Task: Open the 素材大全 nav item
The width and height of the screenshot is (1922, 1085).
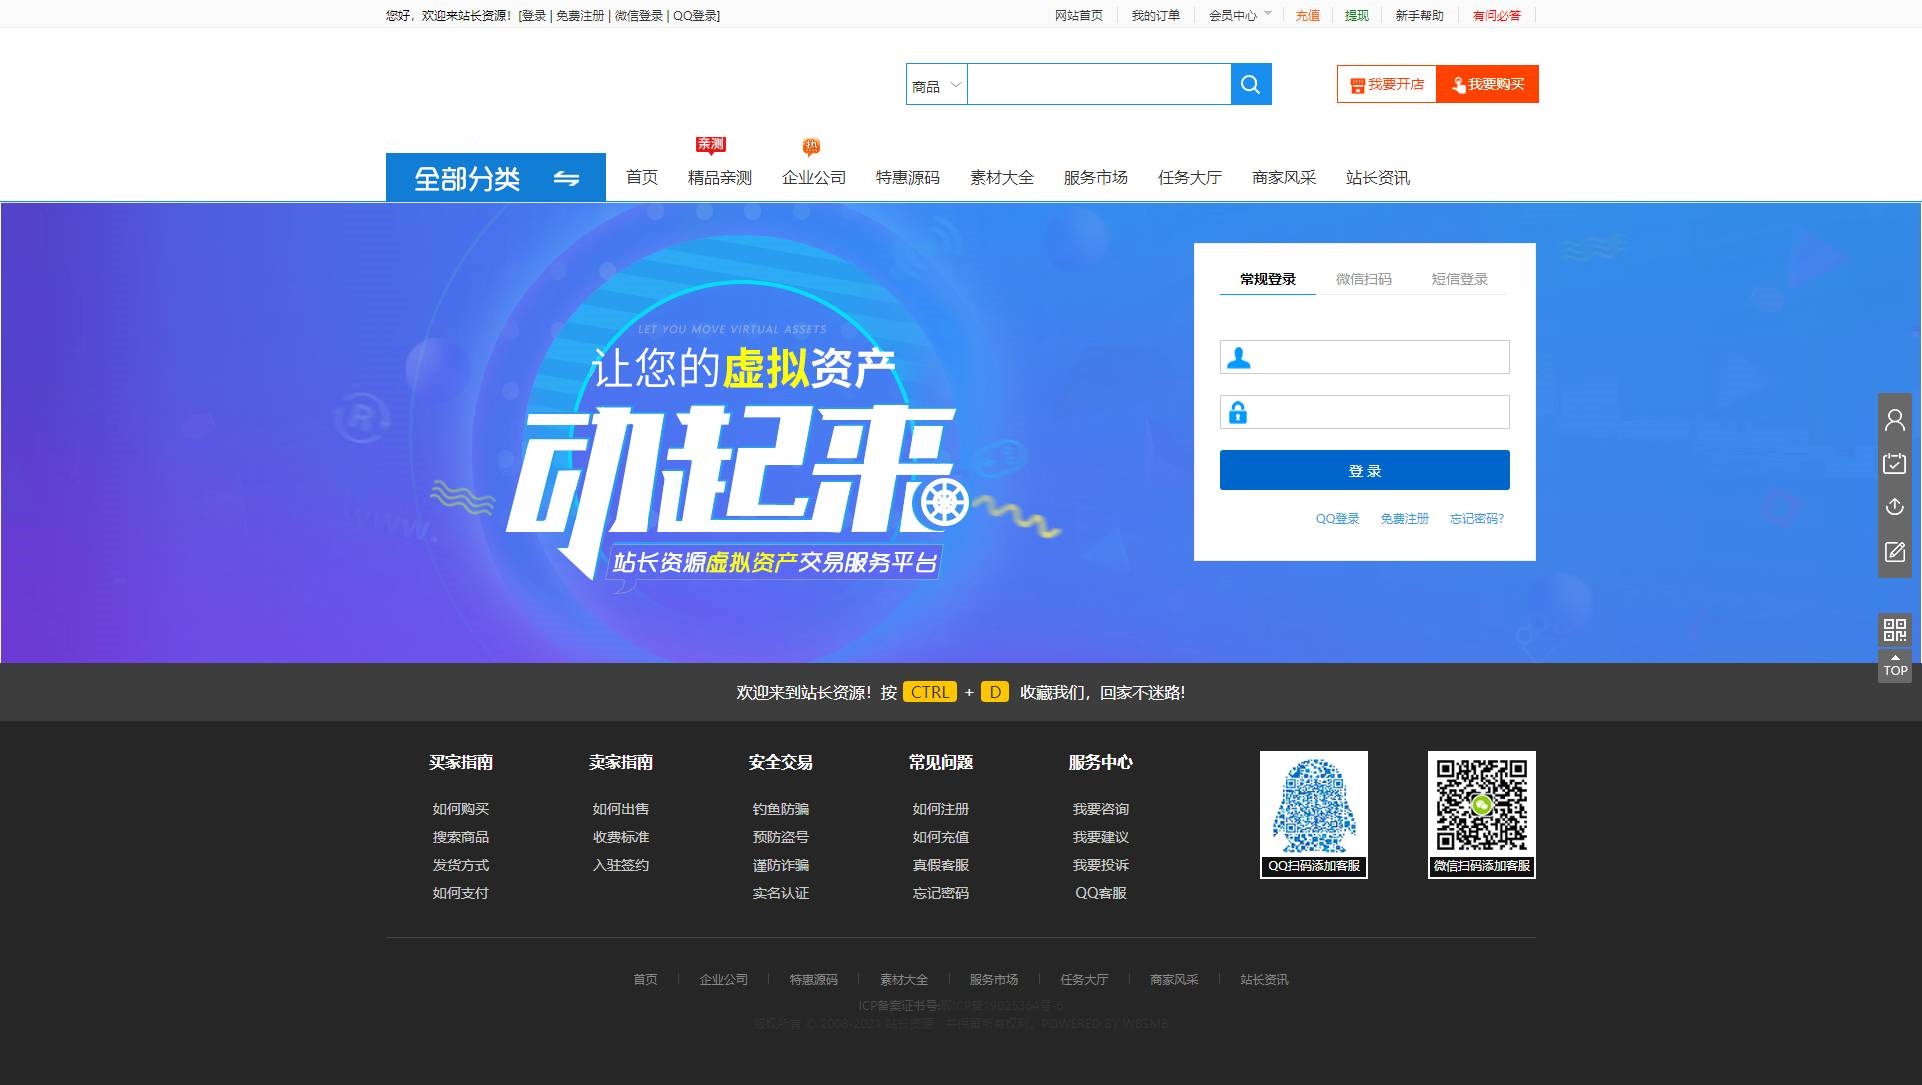Action: pyautogui.click(x=1001, y=177)
